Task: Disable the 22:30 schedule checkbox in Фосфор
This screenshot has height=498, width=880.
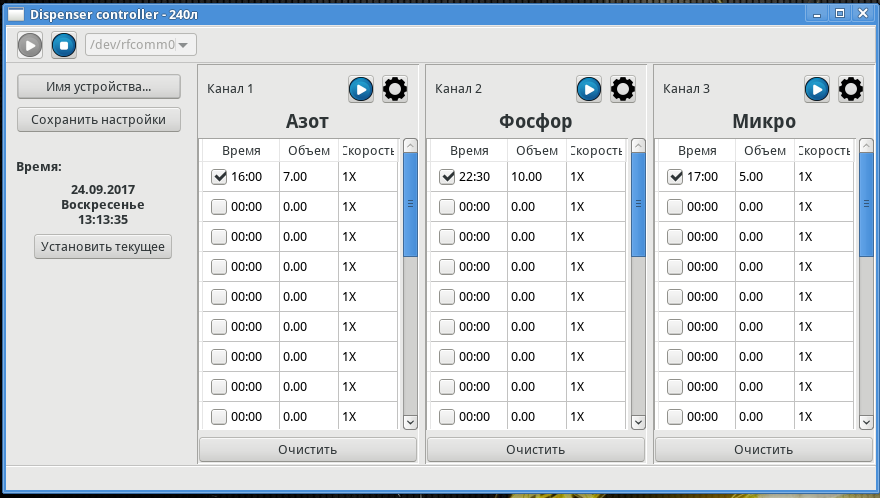Action: click(448, 177)
